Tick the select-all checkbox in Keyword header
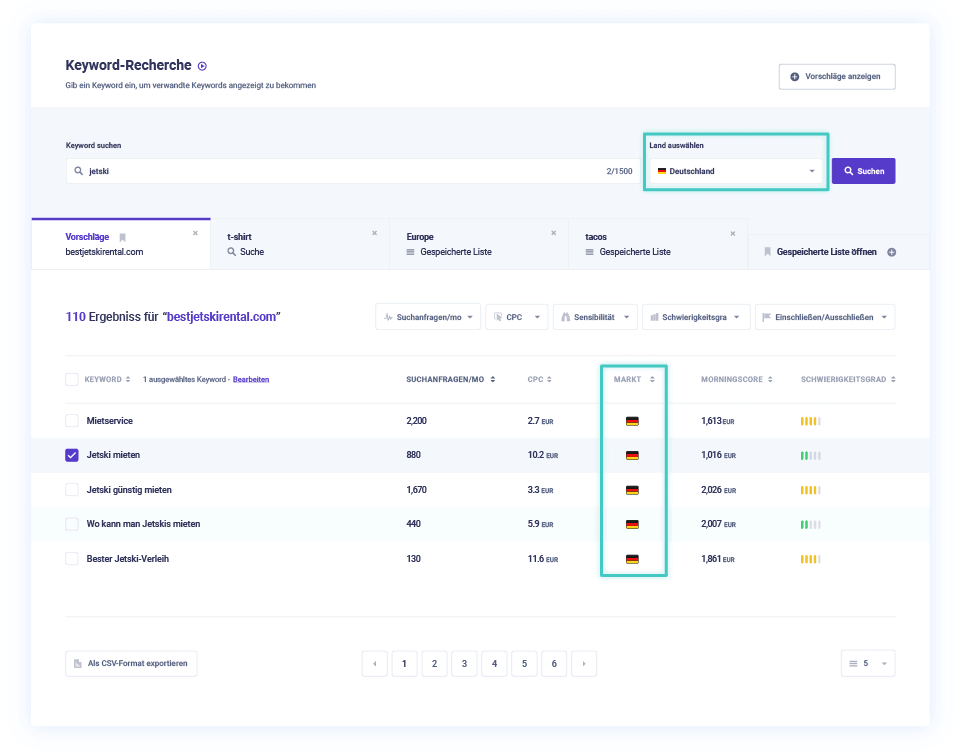 (72, 380)
